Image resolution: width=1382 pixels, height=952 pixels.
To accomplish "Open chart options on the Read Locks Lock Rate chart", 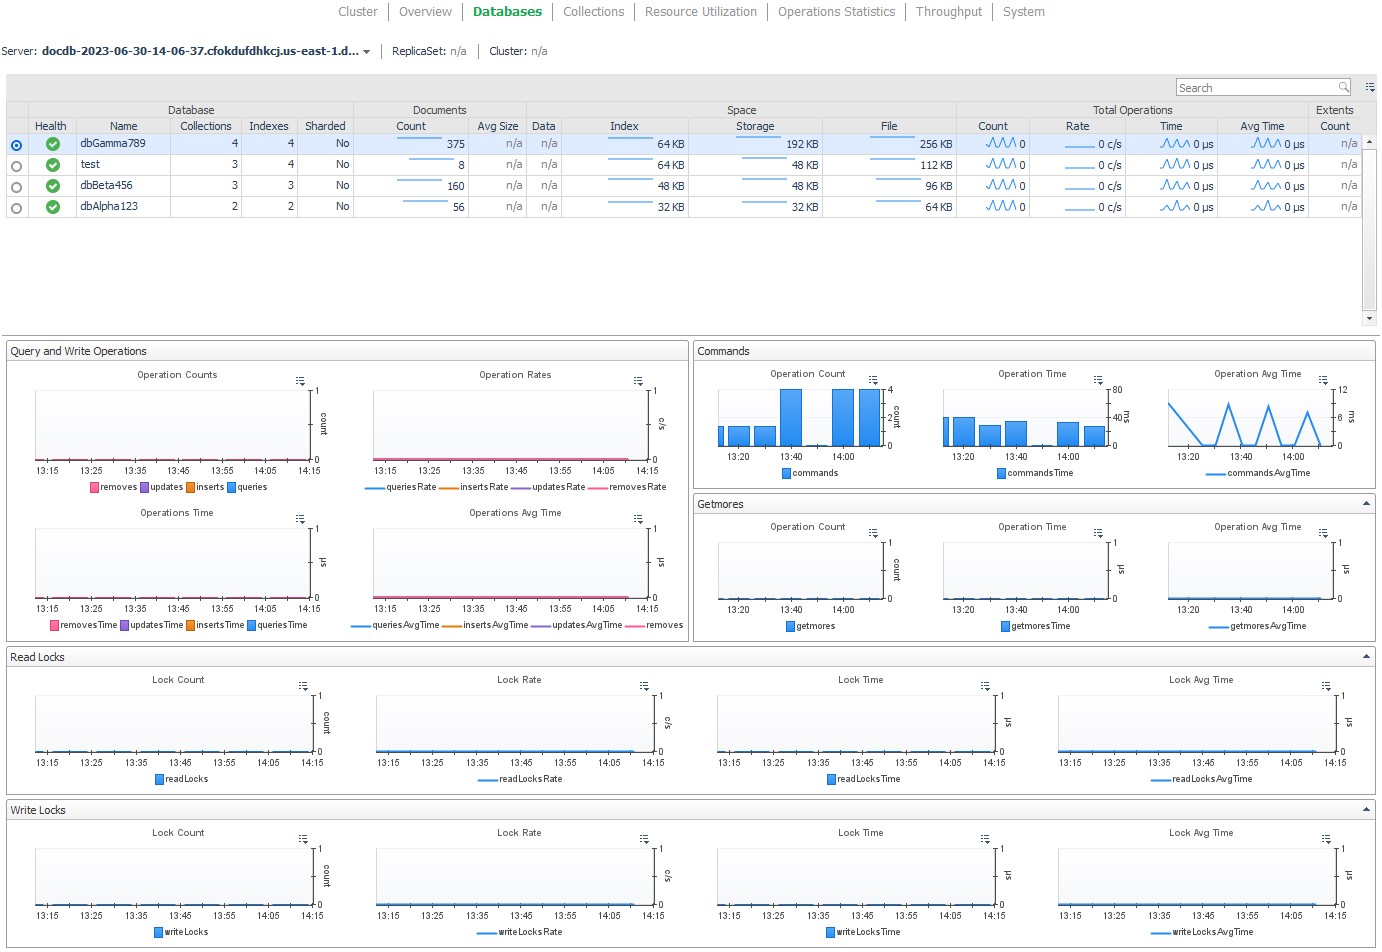I will coord(644,685).
